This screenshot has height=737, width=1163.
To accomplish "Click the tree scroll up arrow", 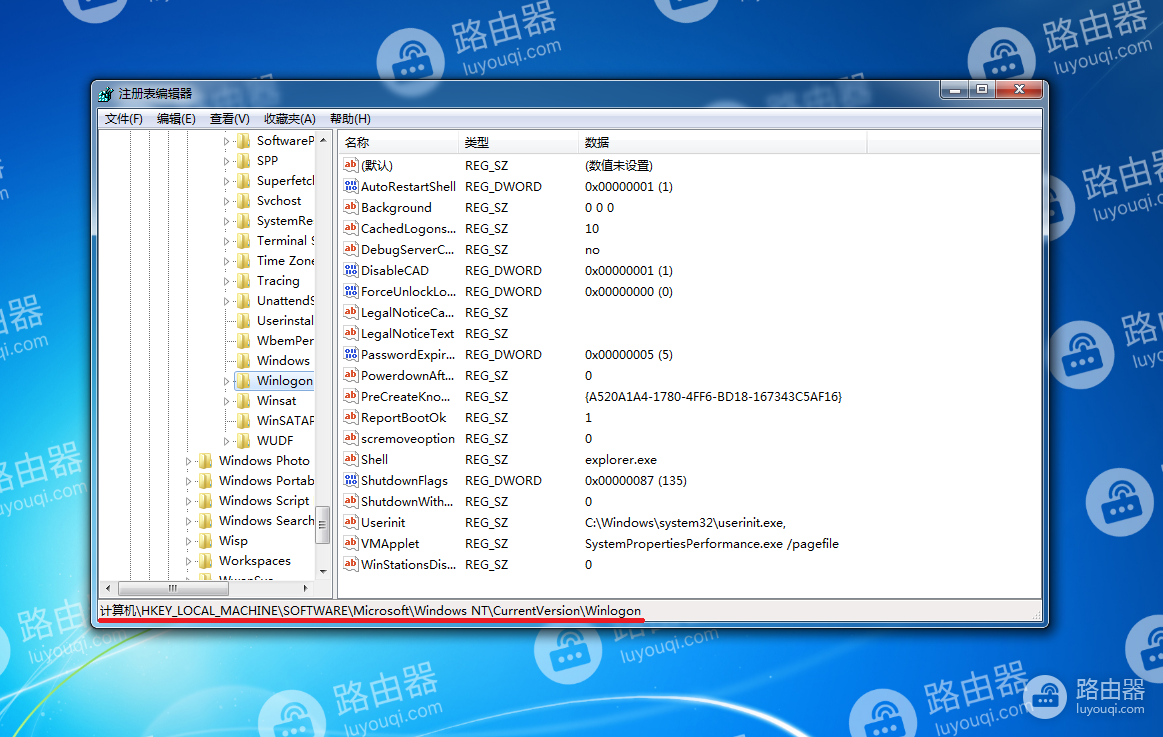I will pos(323,140).
